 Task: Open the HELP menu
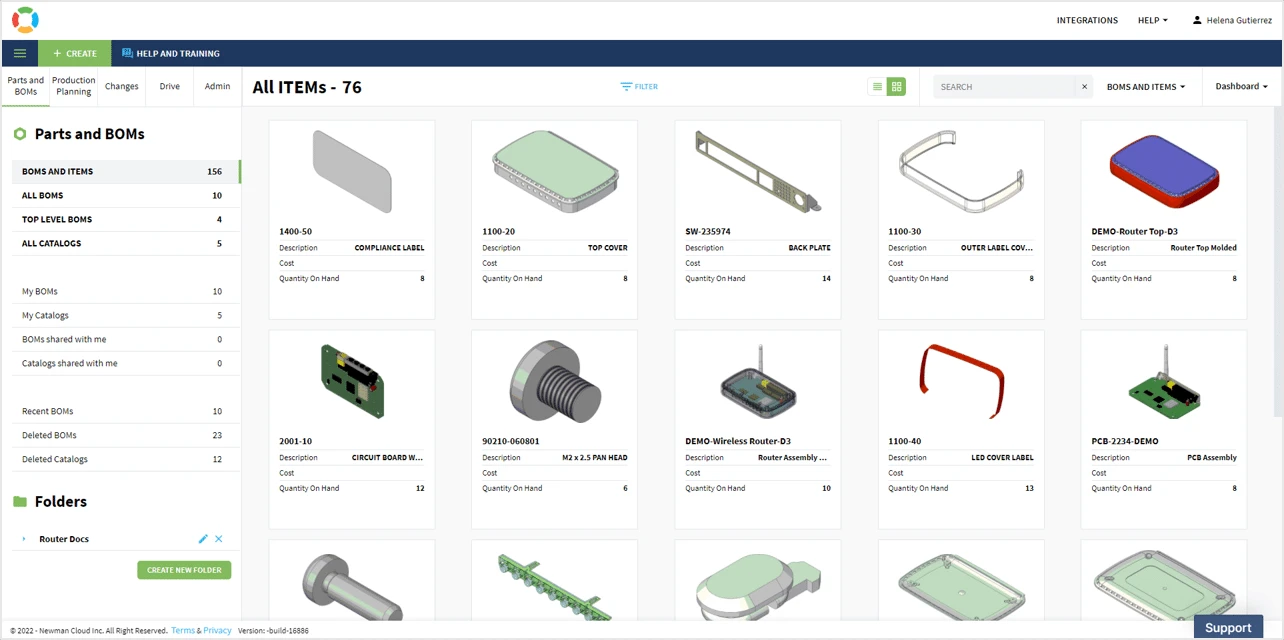[x=1152, y=20]
